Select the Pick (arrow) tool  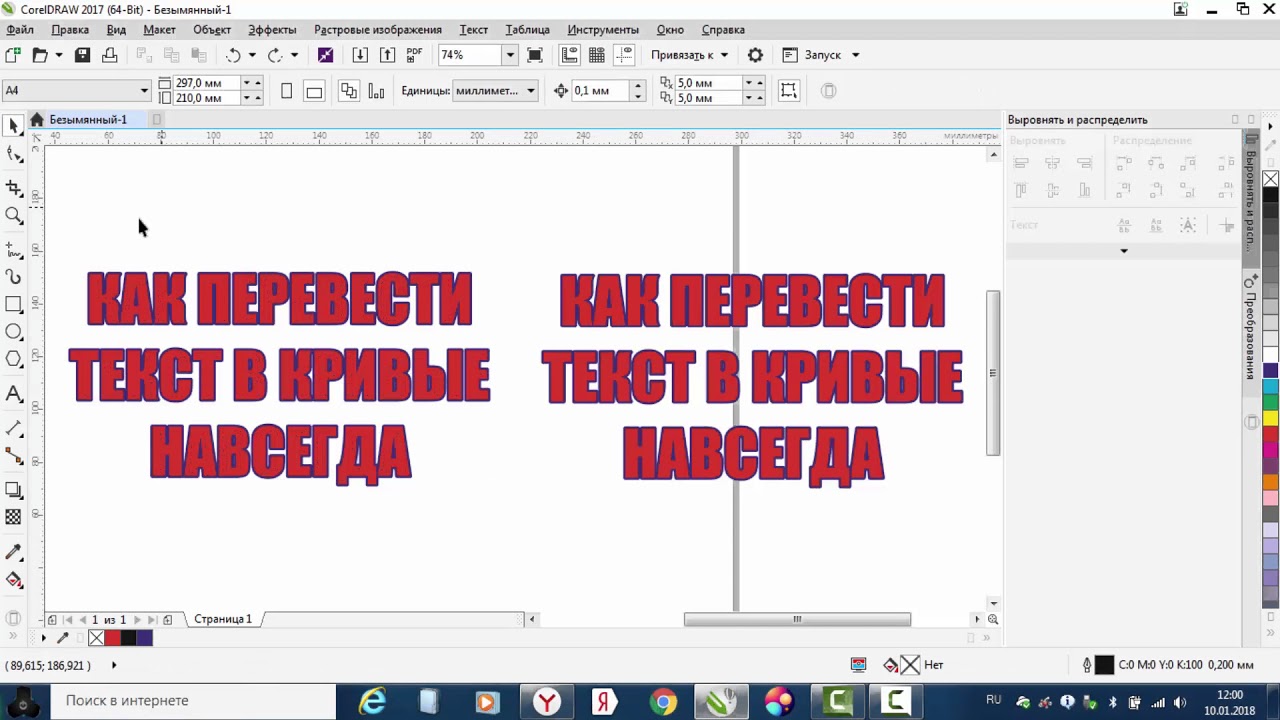14,126
